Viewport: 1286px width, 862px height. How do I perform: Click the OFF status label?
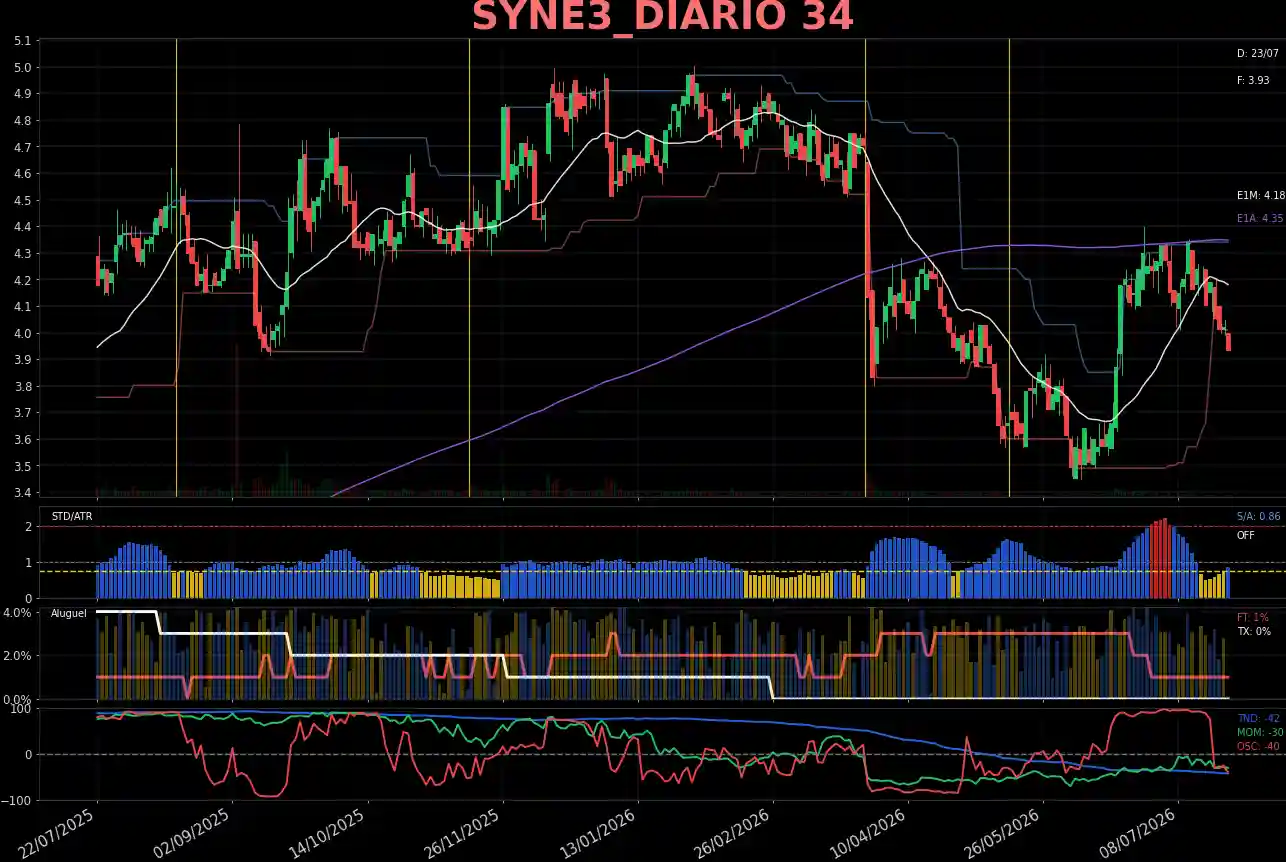click(1245, 535)
